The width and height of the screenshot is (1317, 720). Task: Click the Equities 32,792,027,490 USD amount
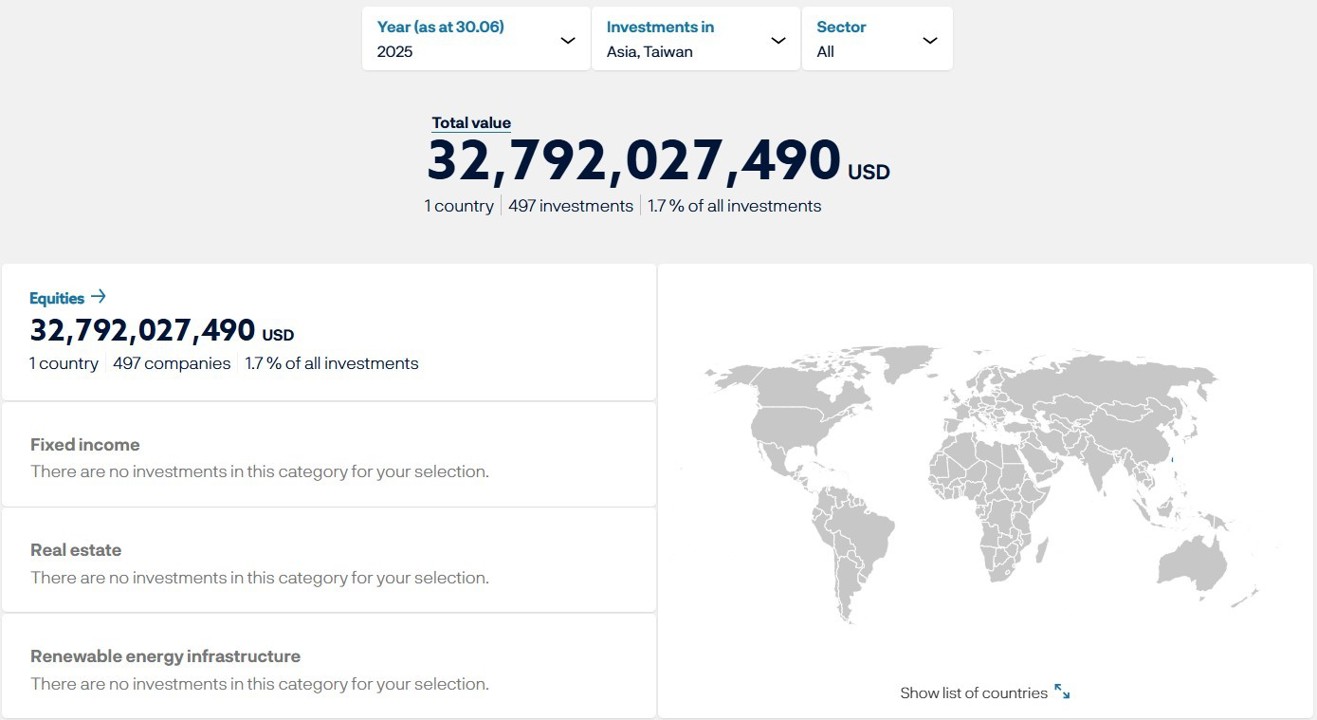[x=162, y=331]
